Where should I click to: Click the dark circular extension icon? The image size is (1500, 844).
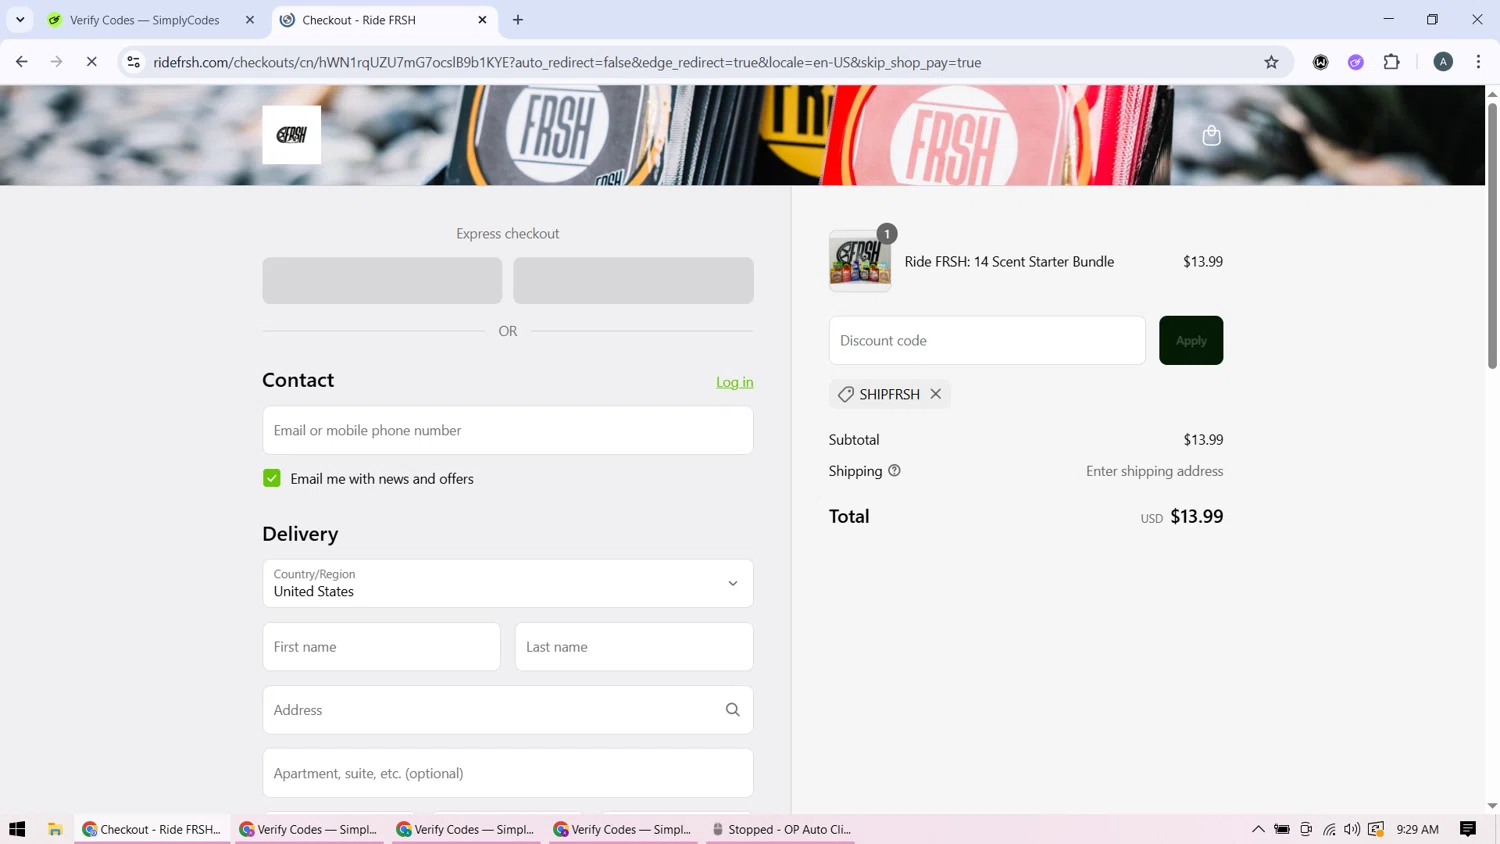point(1321,62)
